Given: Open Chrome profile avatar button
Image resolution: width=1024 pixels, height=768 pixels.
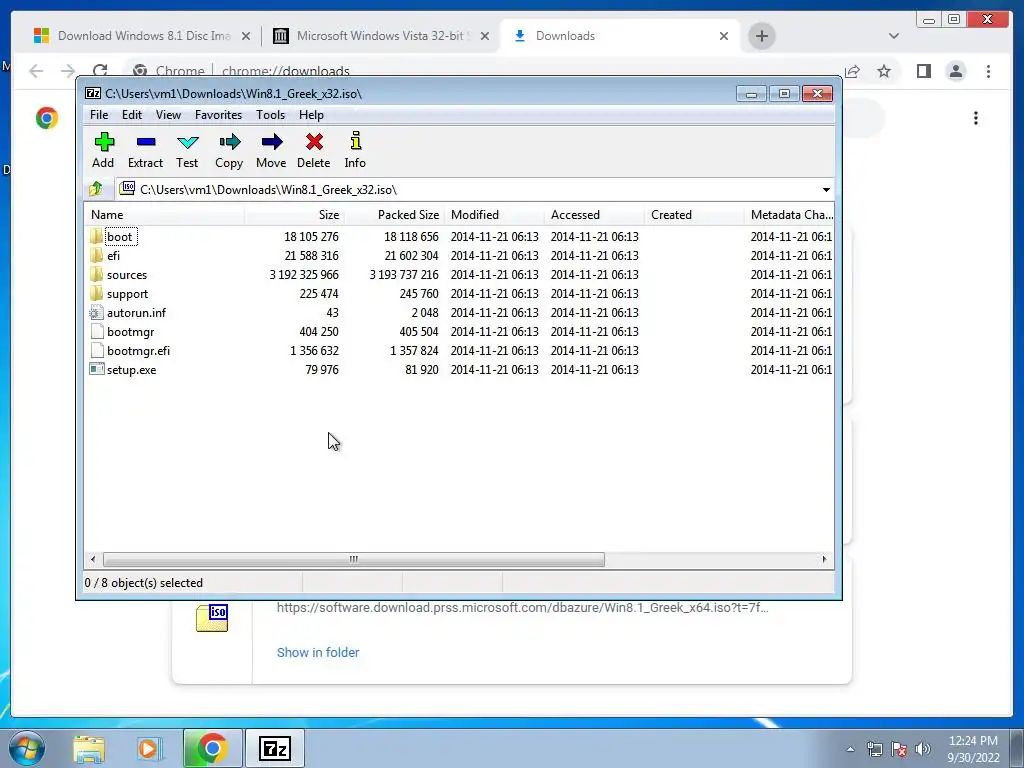Looking at the screenshot, I should (955, 71).
